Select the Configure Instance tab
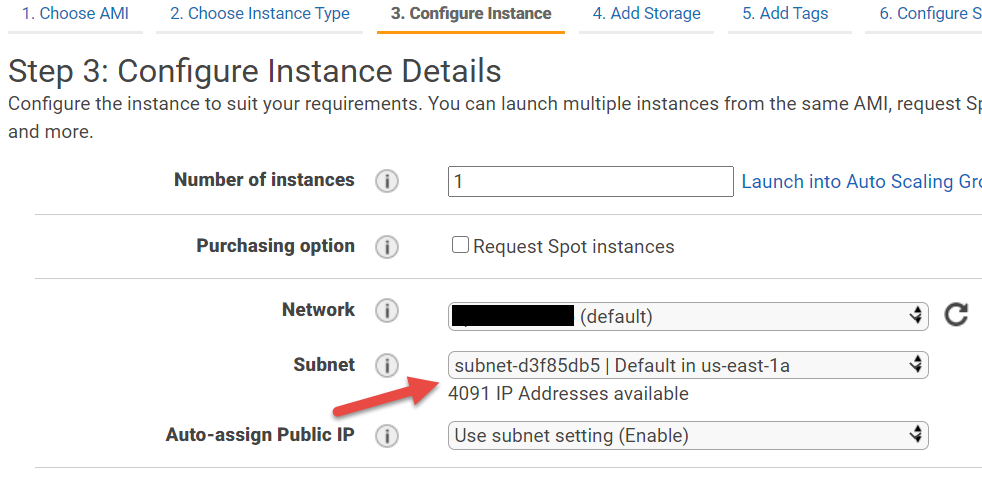Image resolution: width=982 pixels, height=478 pixels. tap(470, 14)
